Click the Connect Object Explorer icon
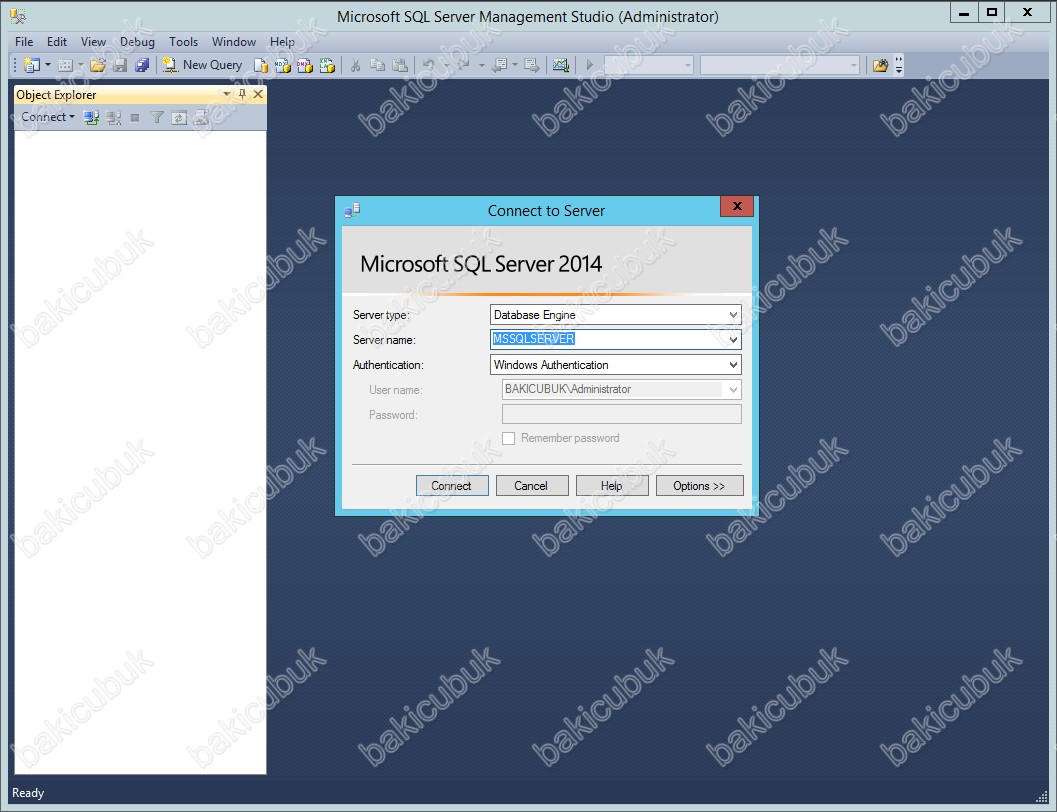 coord(91,118)
